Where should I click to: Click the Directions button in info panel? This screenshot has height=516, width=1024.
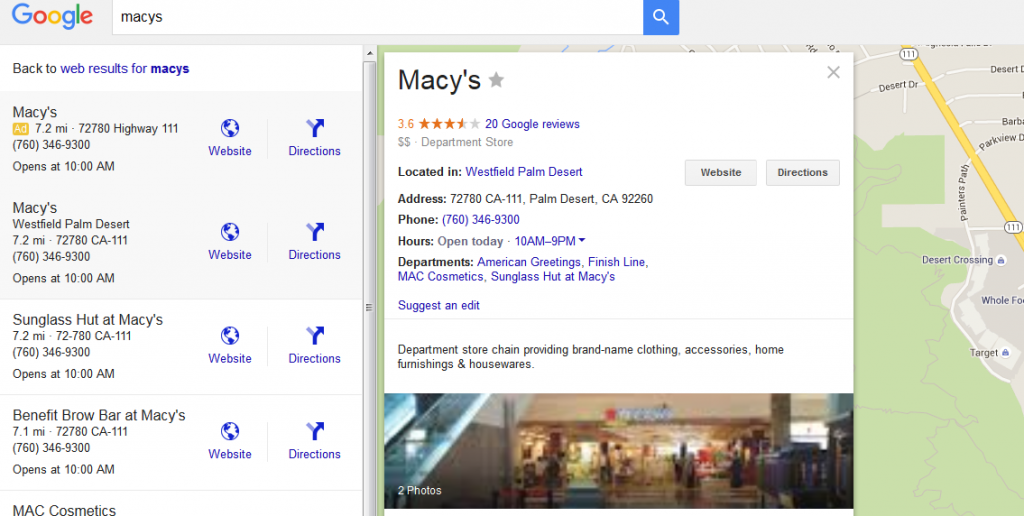pos(802,172)
